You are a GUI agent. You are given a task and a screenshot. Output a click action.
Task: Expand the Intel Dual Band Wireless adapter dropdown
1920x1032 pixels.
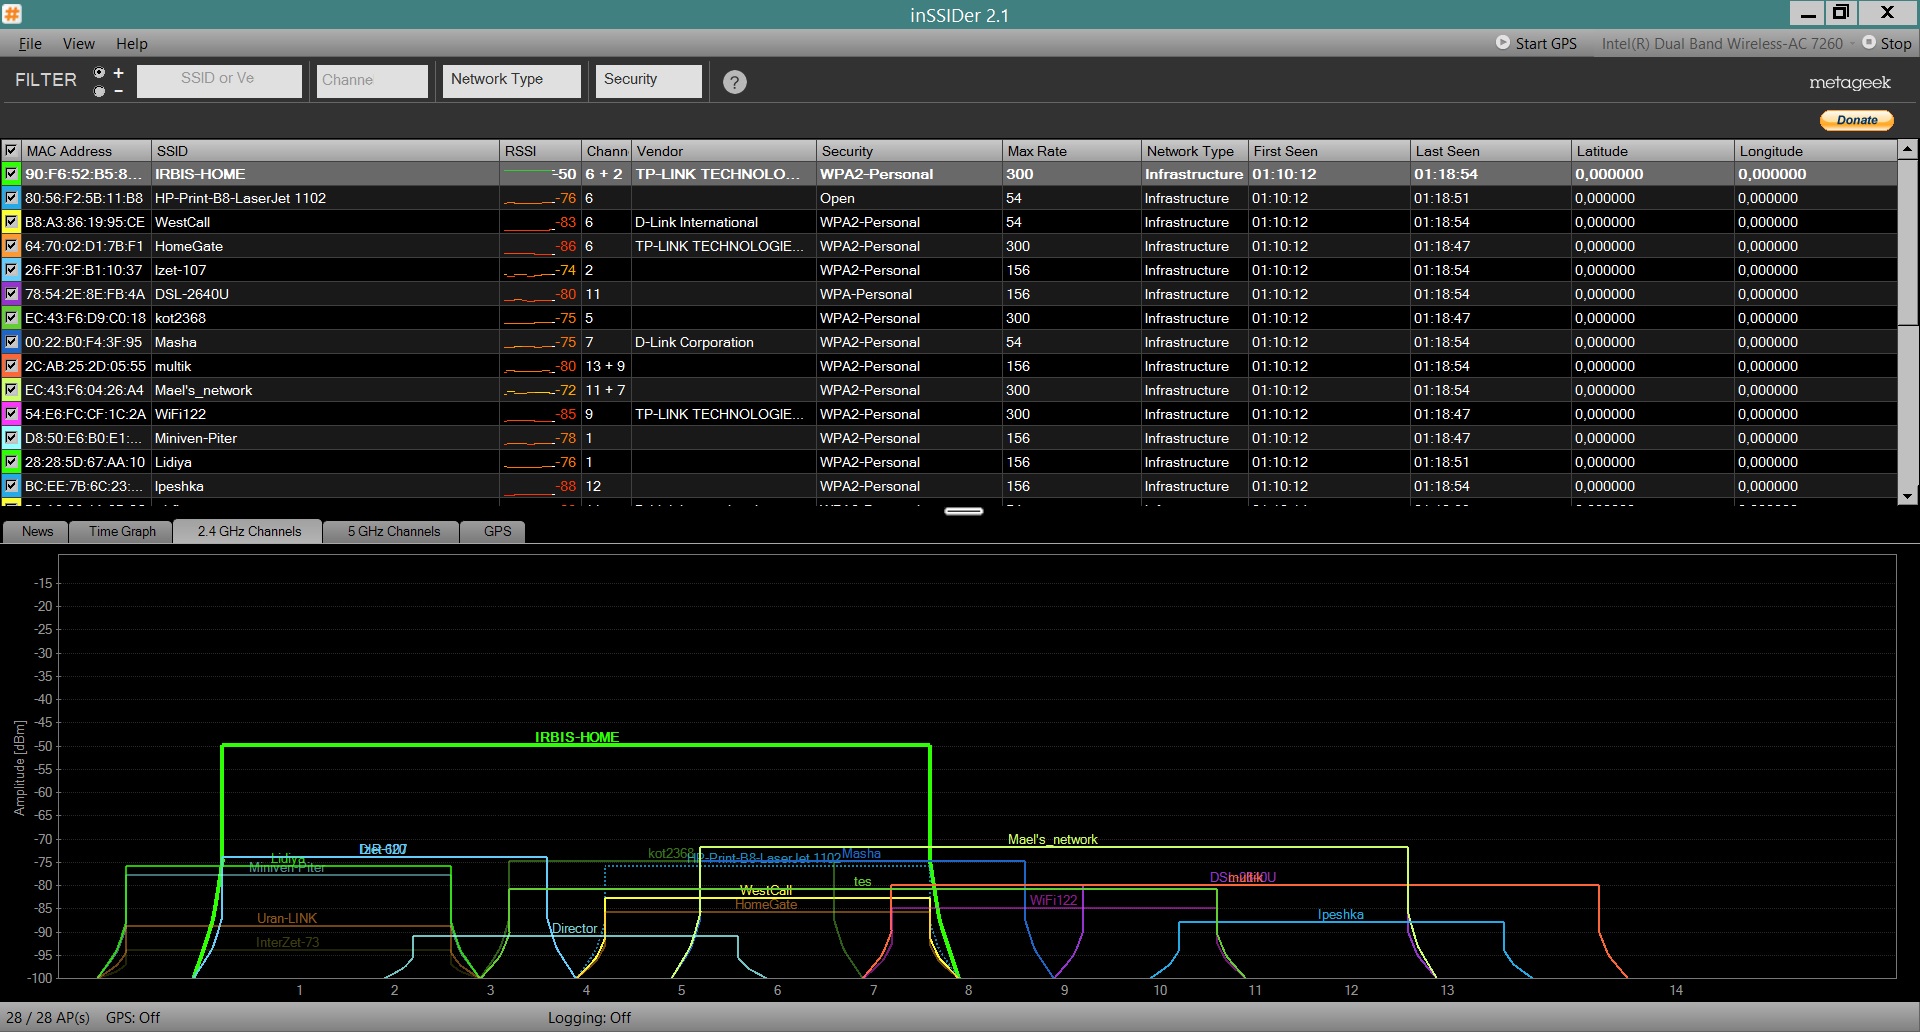[1727, 43]
